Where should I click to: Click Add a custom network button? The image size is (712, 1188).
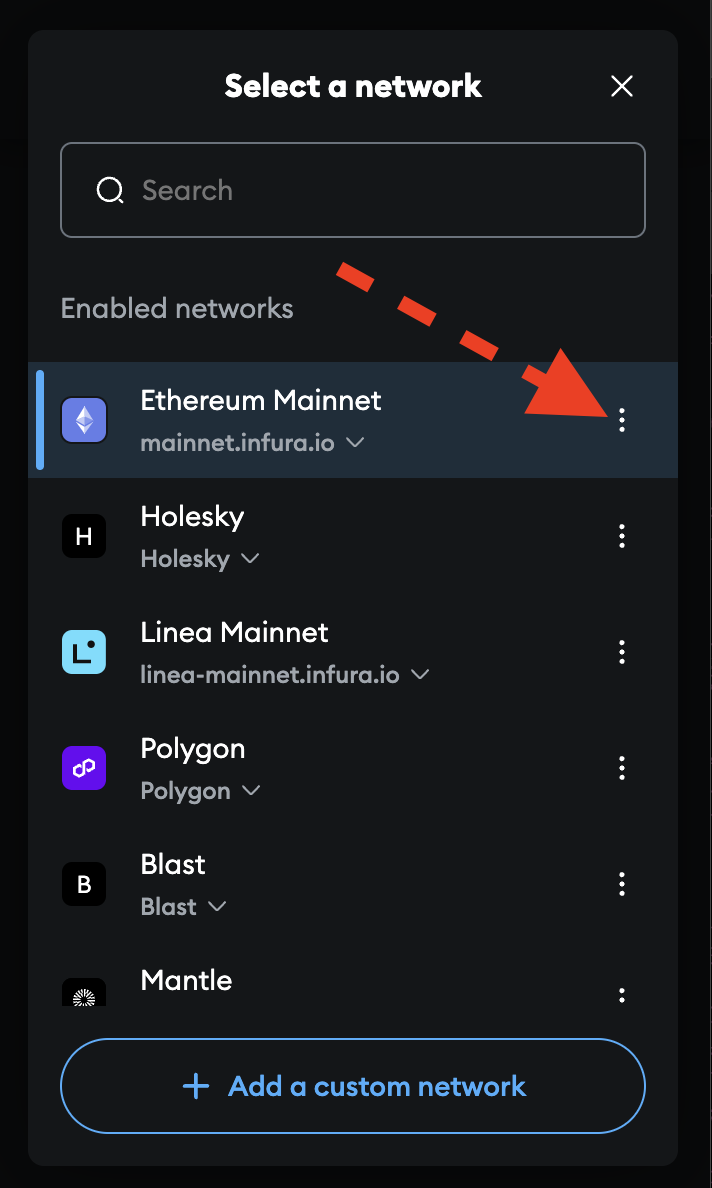coord(353,1086)
